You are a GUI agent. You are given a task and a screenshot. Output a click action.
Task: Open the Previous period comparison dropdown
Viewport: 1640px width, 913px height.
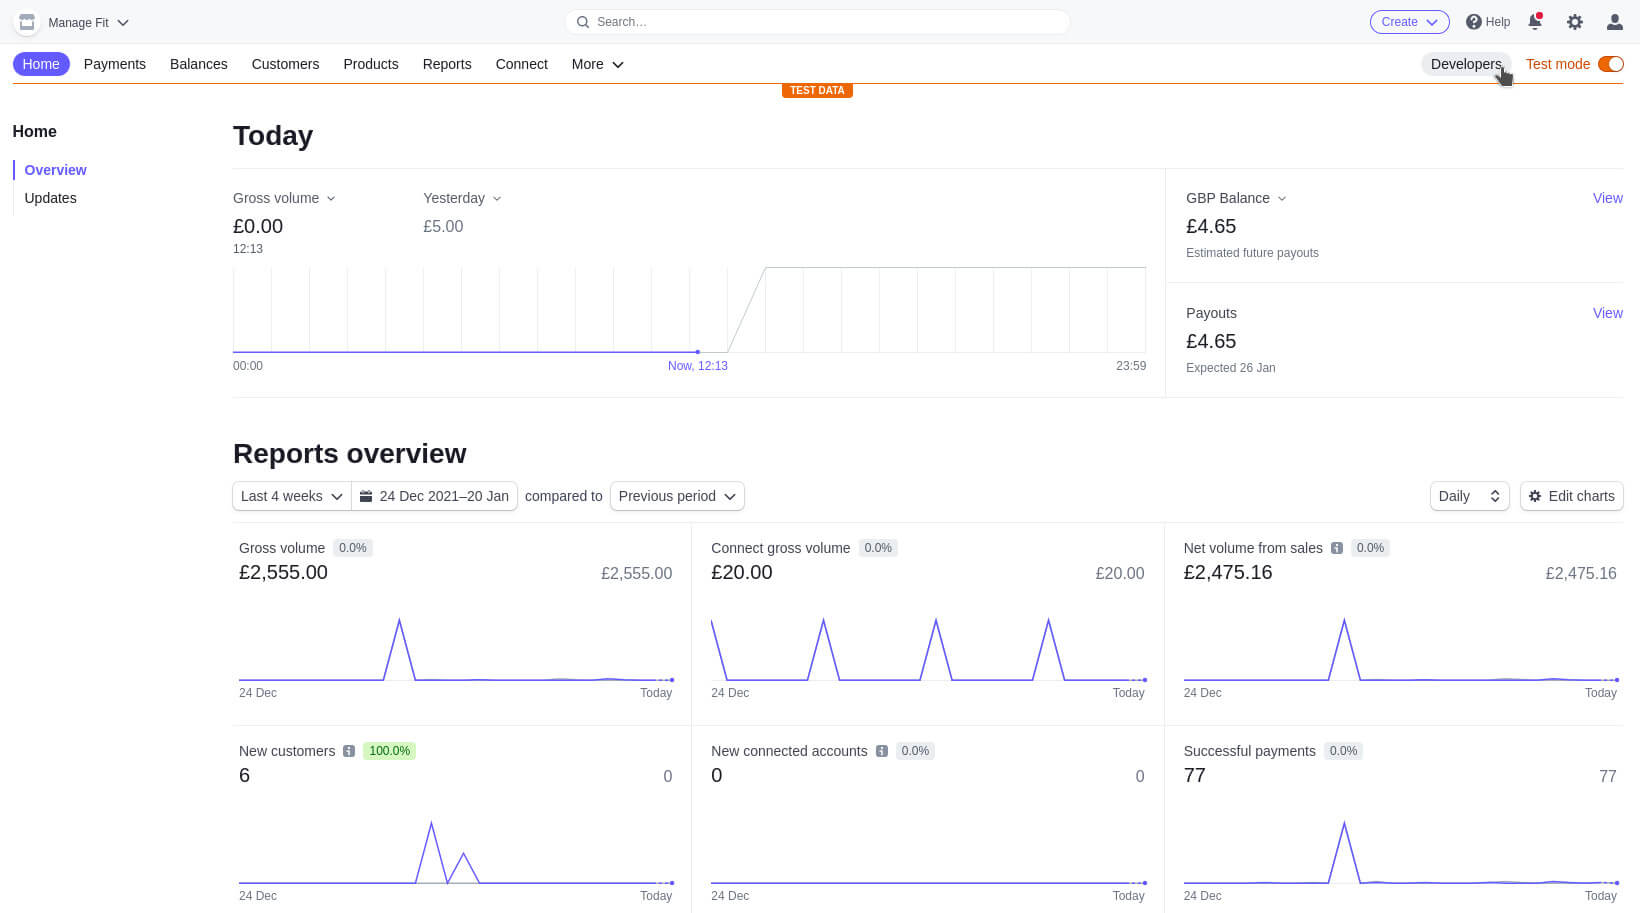[677, 496]
